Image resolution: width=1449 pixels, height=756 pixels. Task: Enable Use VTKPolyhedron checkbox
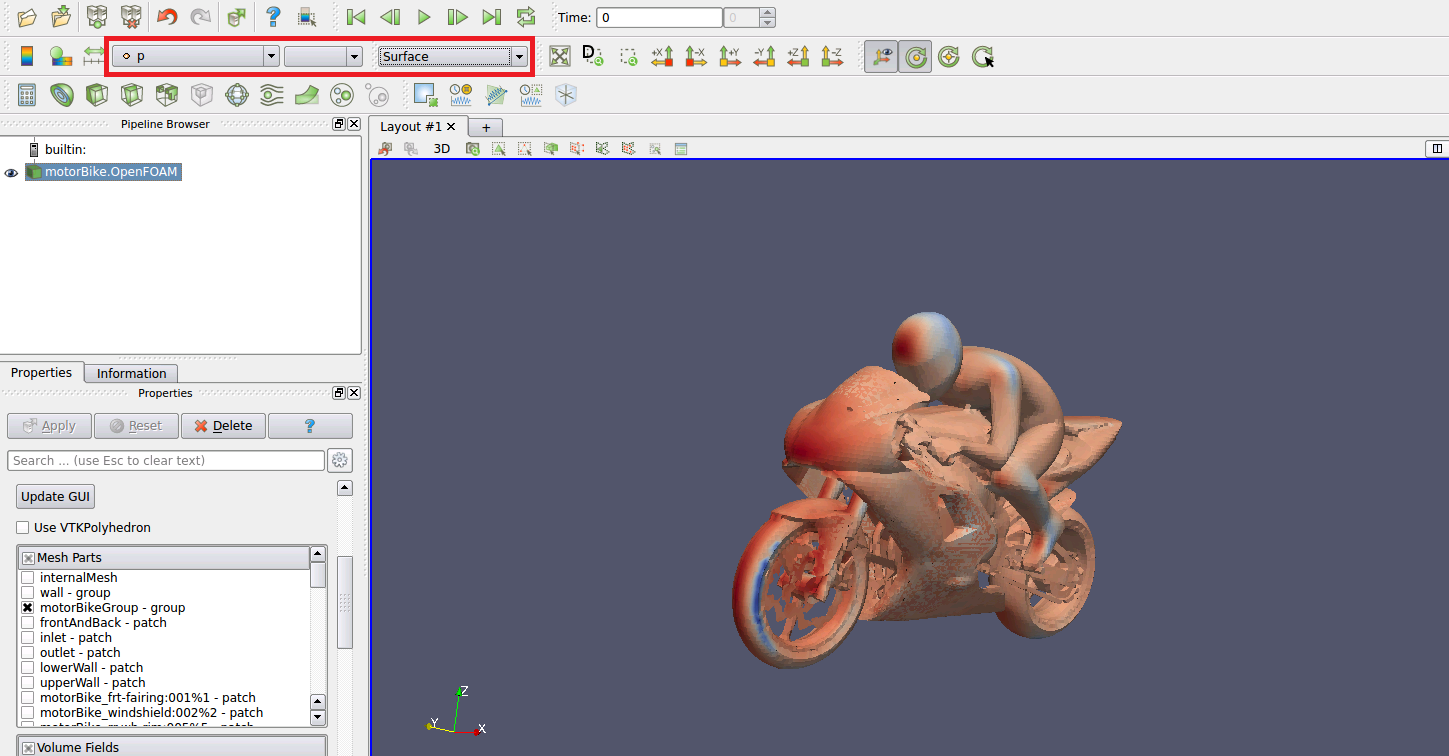tap(23, 527)
